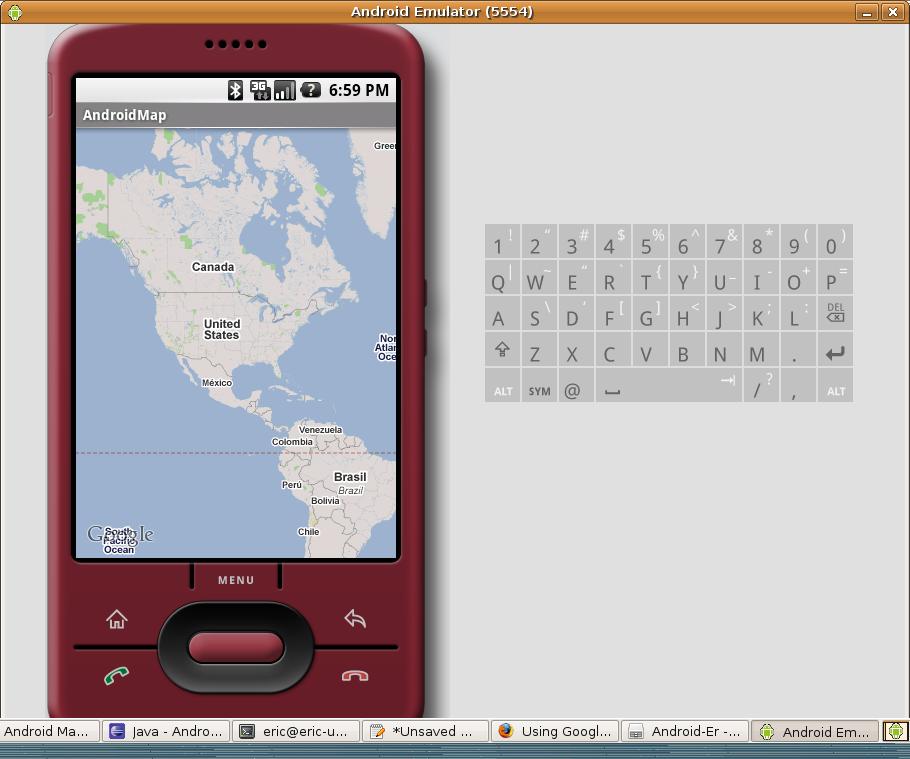The image size is (910, 759).
Task: Click the 3G data status icon
Action: (262, 90)
